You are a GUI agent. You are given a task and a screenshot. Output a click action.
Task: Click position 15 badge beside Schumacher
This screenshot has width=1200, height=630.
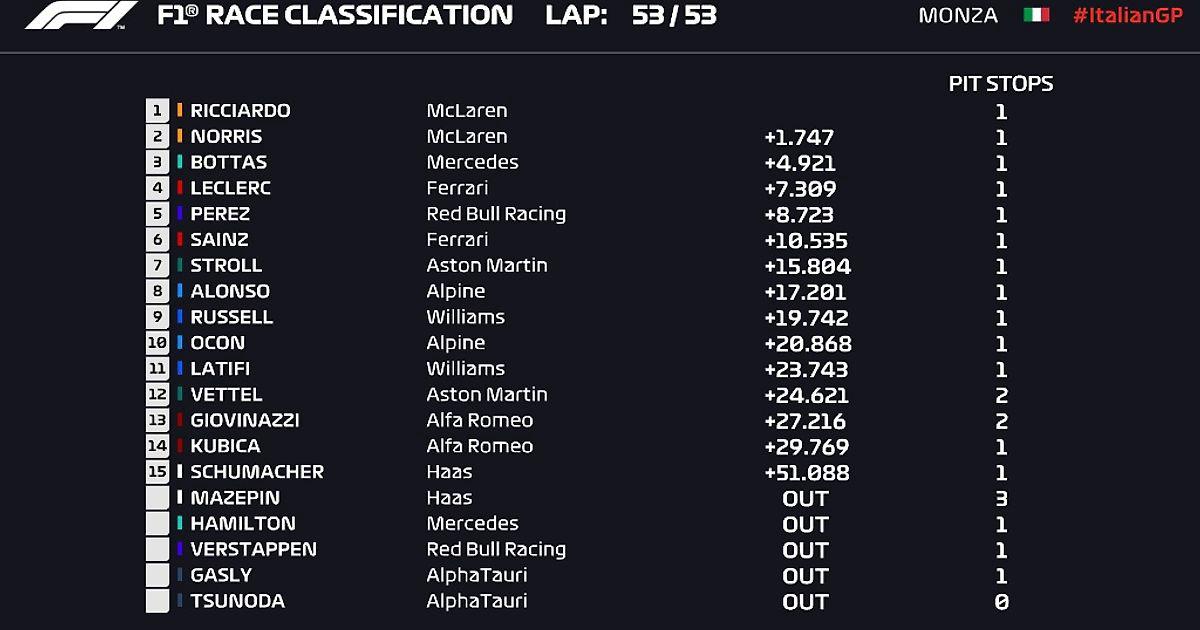click(x=157, y=471)
